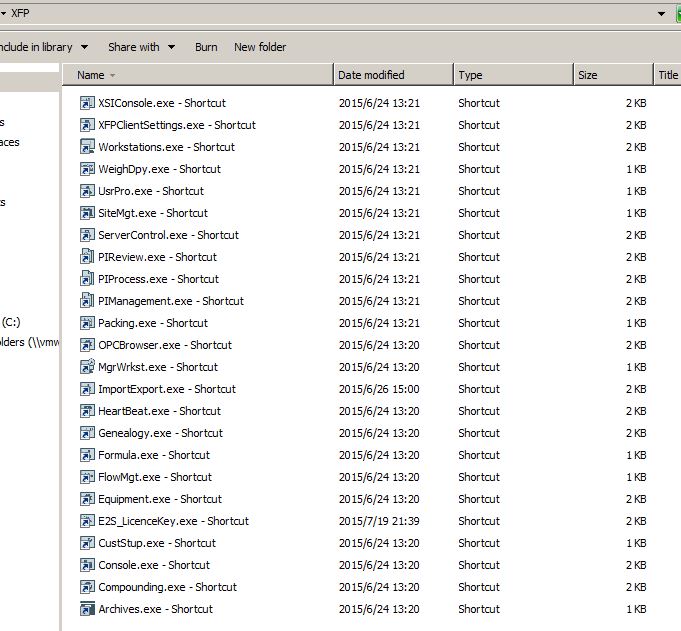
Task: Sort by the Title column header
Action: (668, 75)
